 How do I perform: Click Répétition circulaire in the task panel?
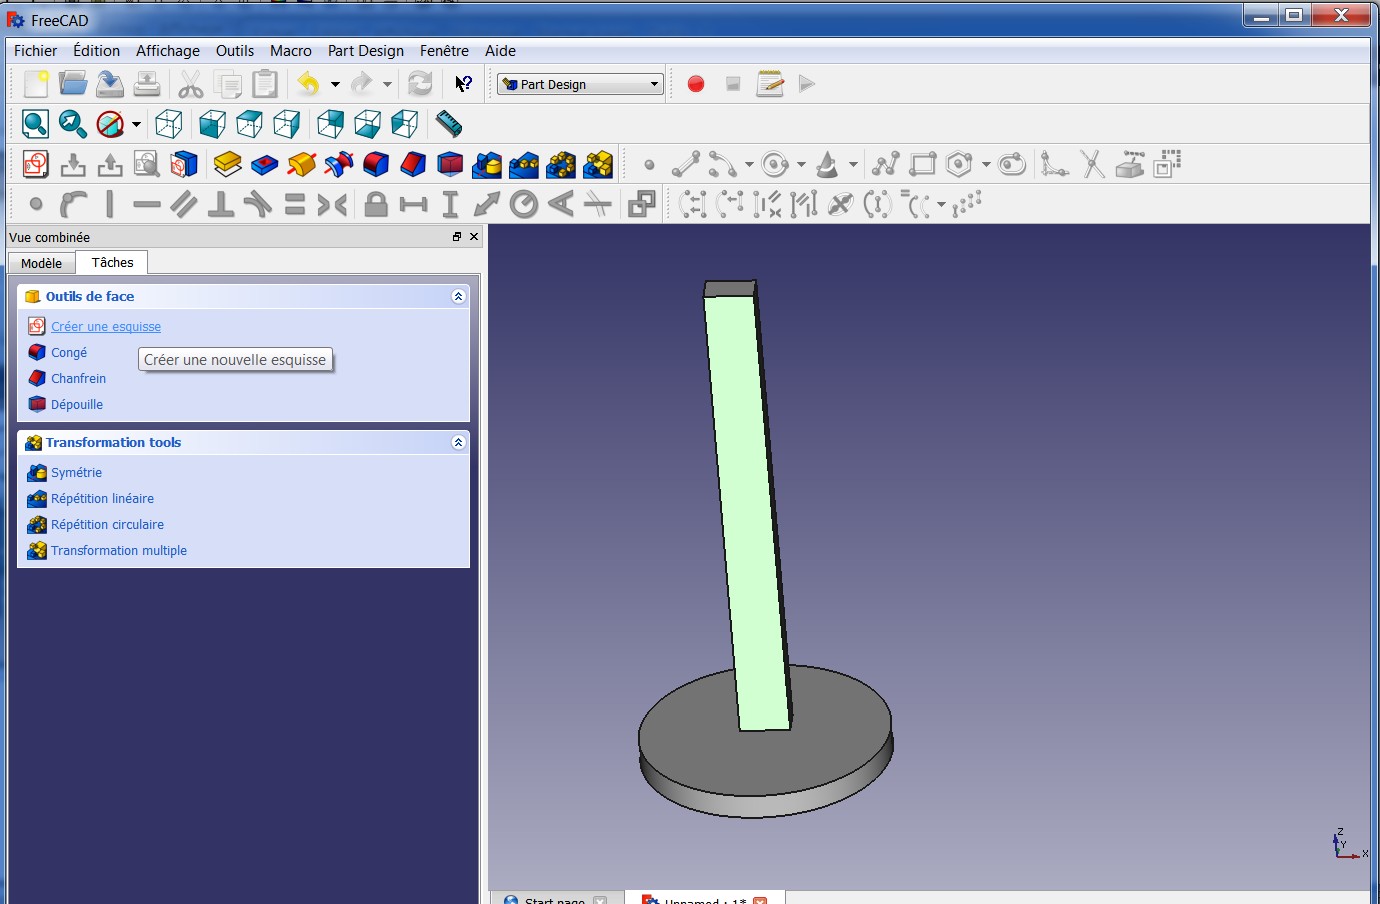point(107,525)
